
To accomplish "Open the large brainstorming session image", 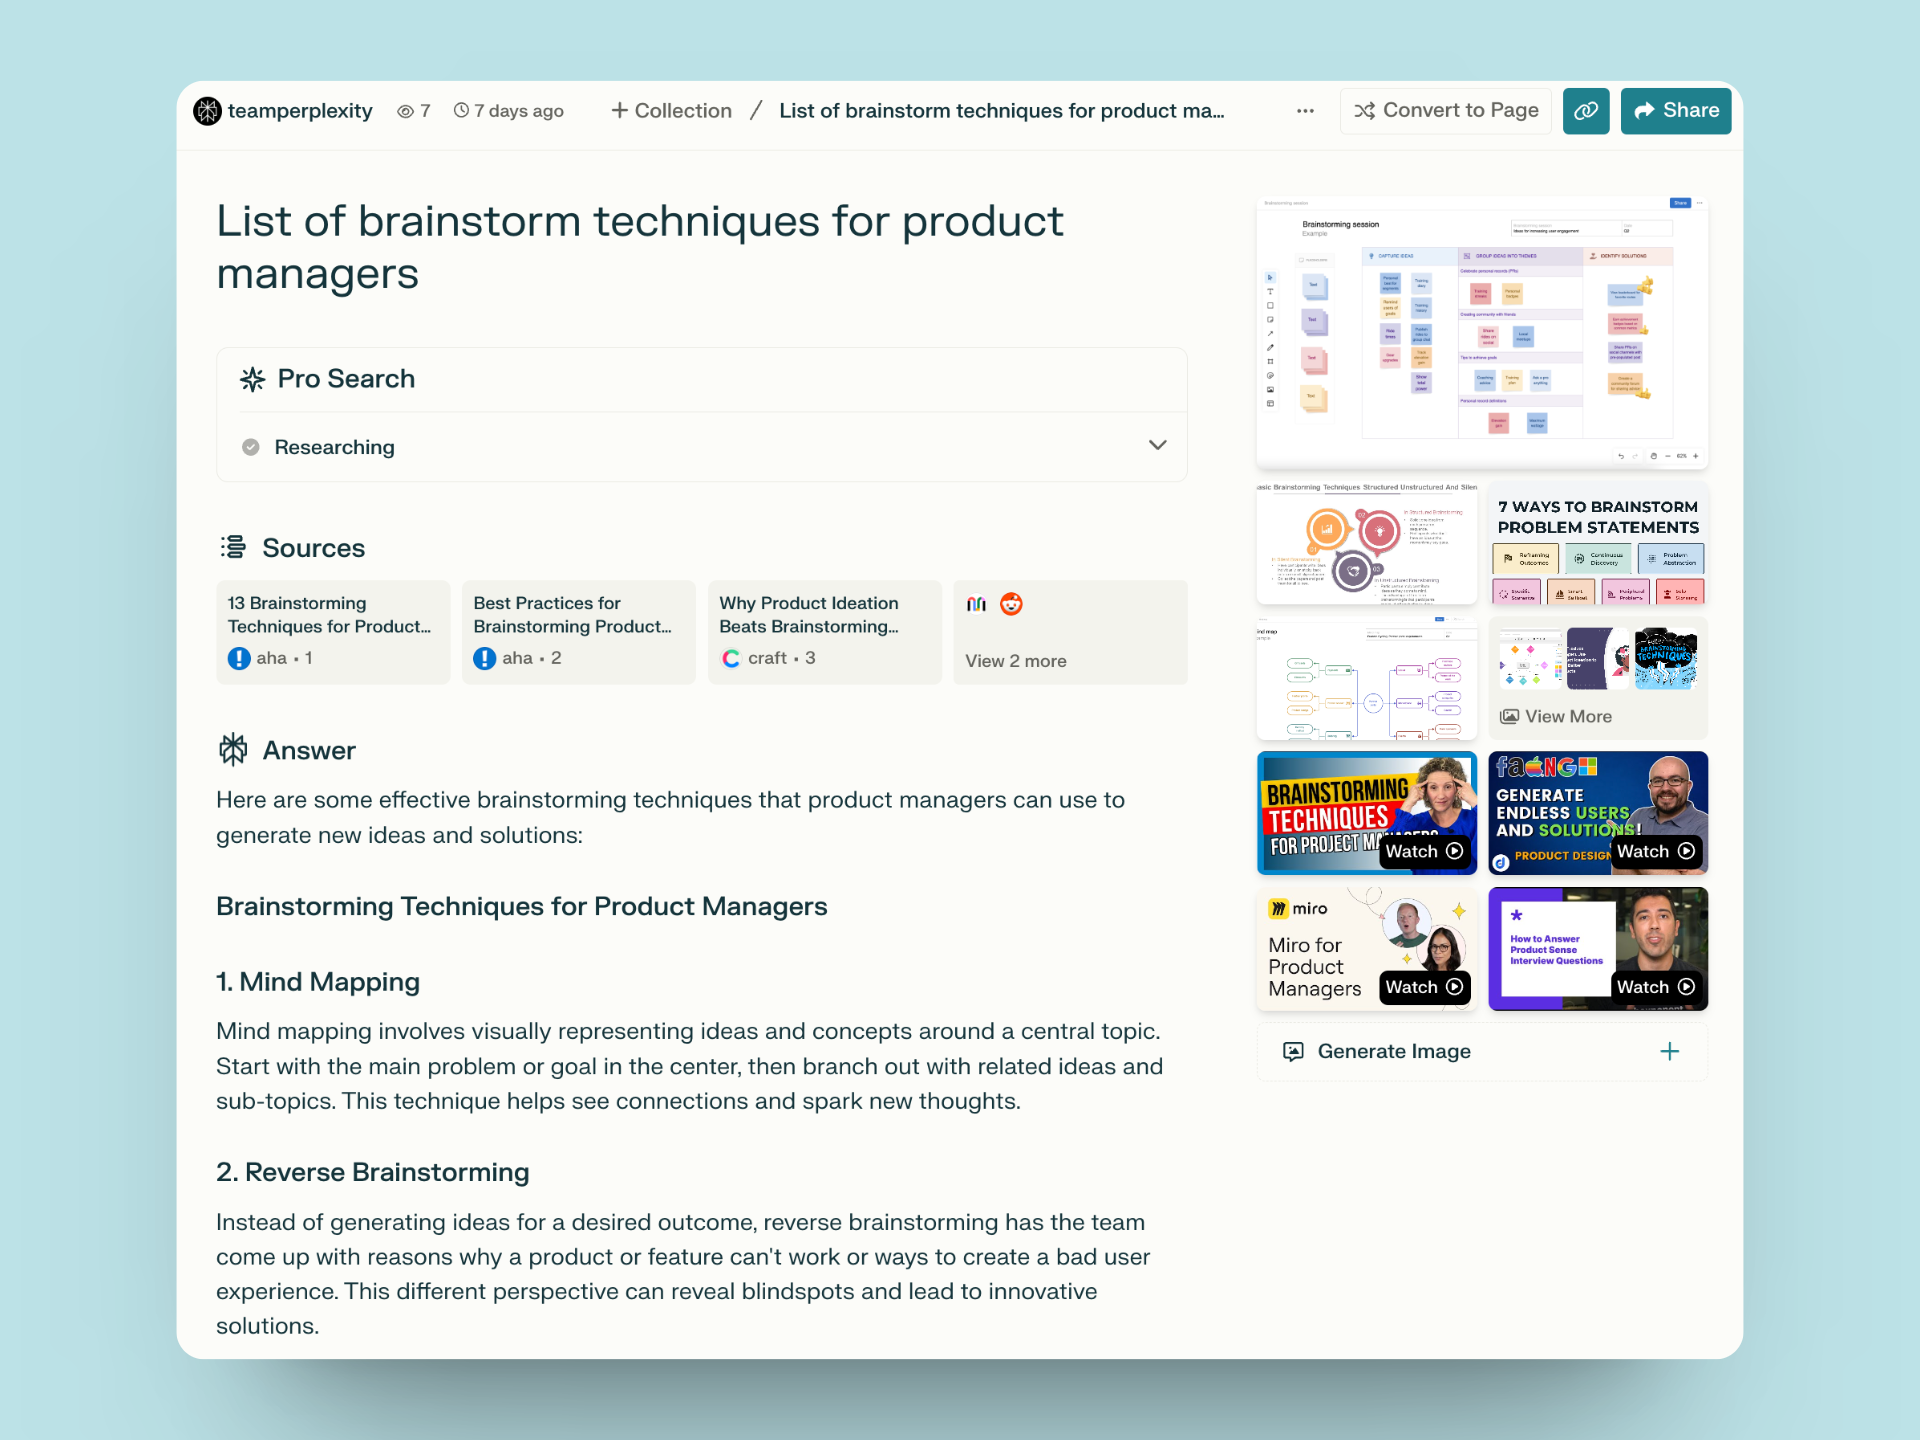I will click(1482, 333).
